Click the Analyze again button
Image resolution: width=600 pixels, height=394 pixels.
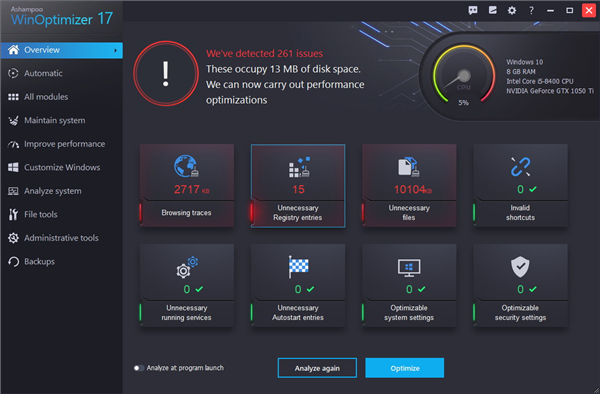(x=317, y=368)
